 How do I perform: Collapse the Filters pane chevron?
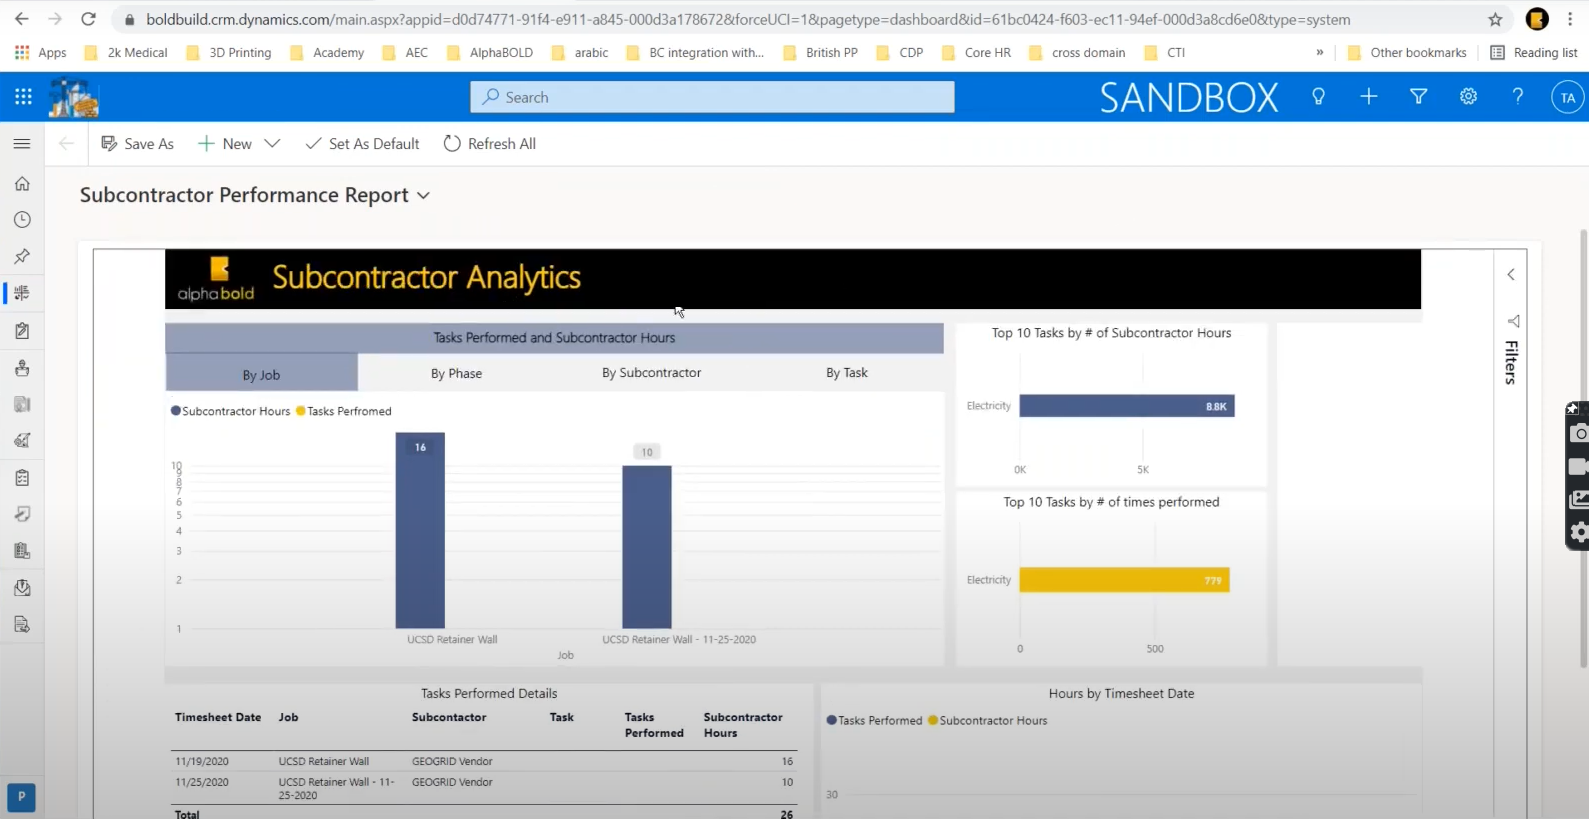pyautogui.click(x=1511, y=275)
